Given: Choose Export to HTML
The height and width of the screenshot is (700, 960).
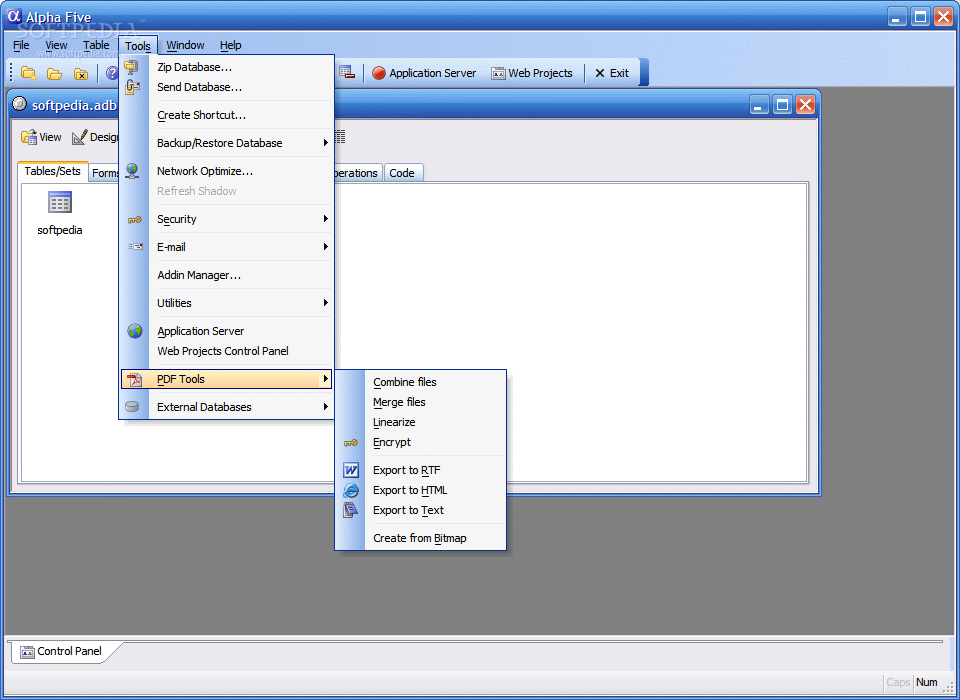Looking at the screenshot, I should [x=421, y=491].
